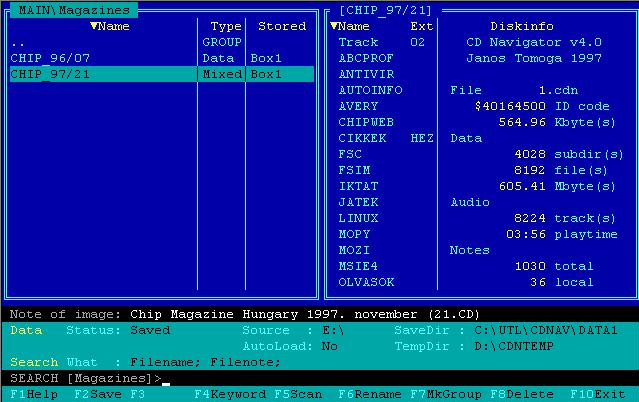Viewport: 639px width, 402px height.
Task: Click the Ext column header
Action: point(421,27)
